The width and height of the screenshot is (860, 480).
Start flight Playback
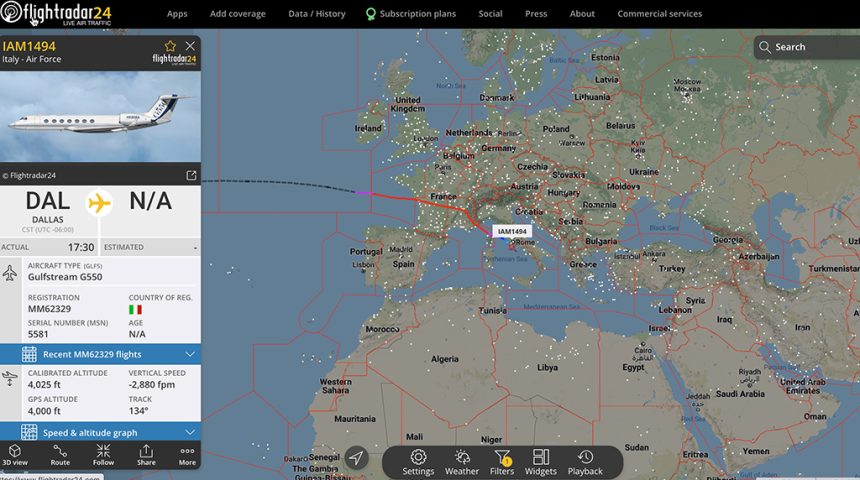coord(585,462)
